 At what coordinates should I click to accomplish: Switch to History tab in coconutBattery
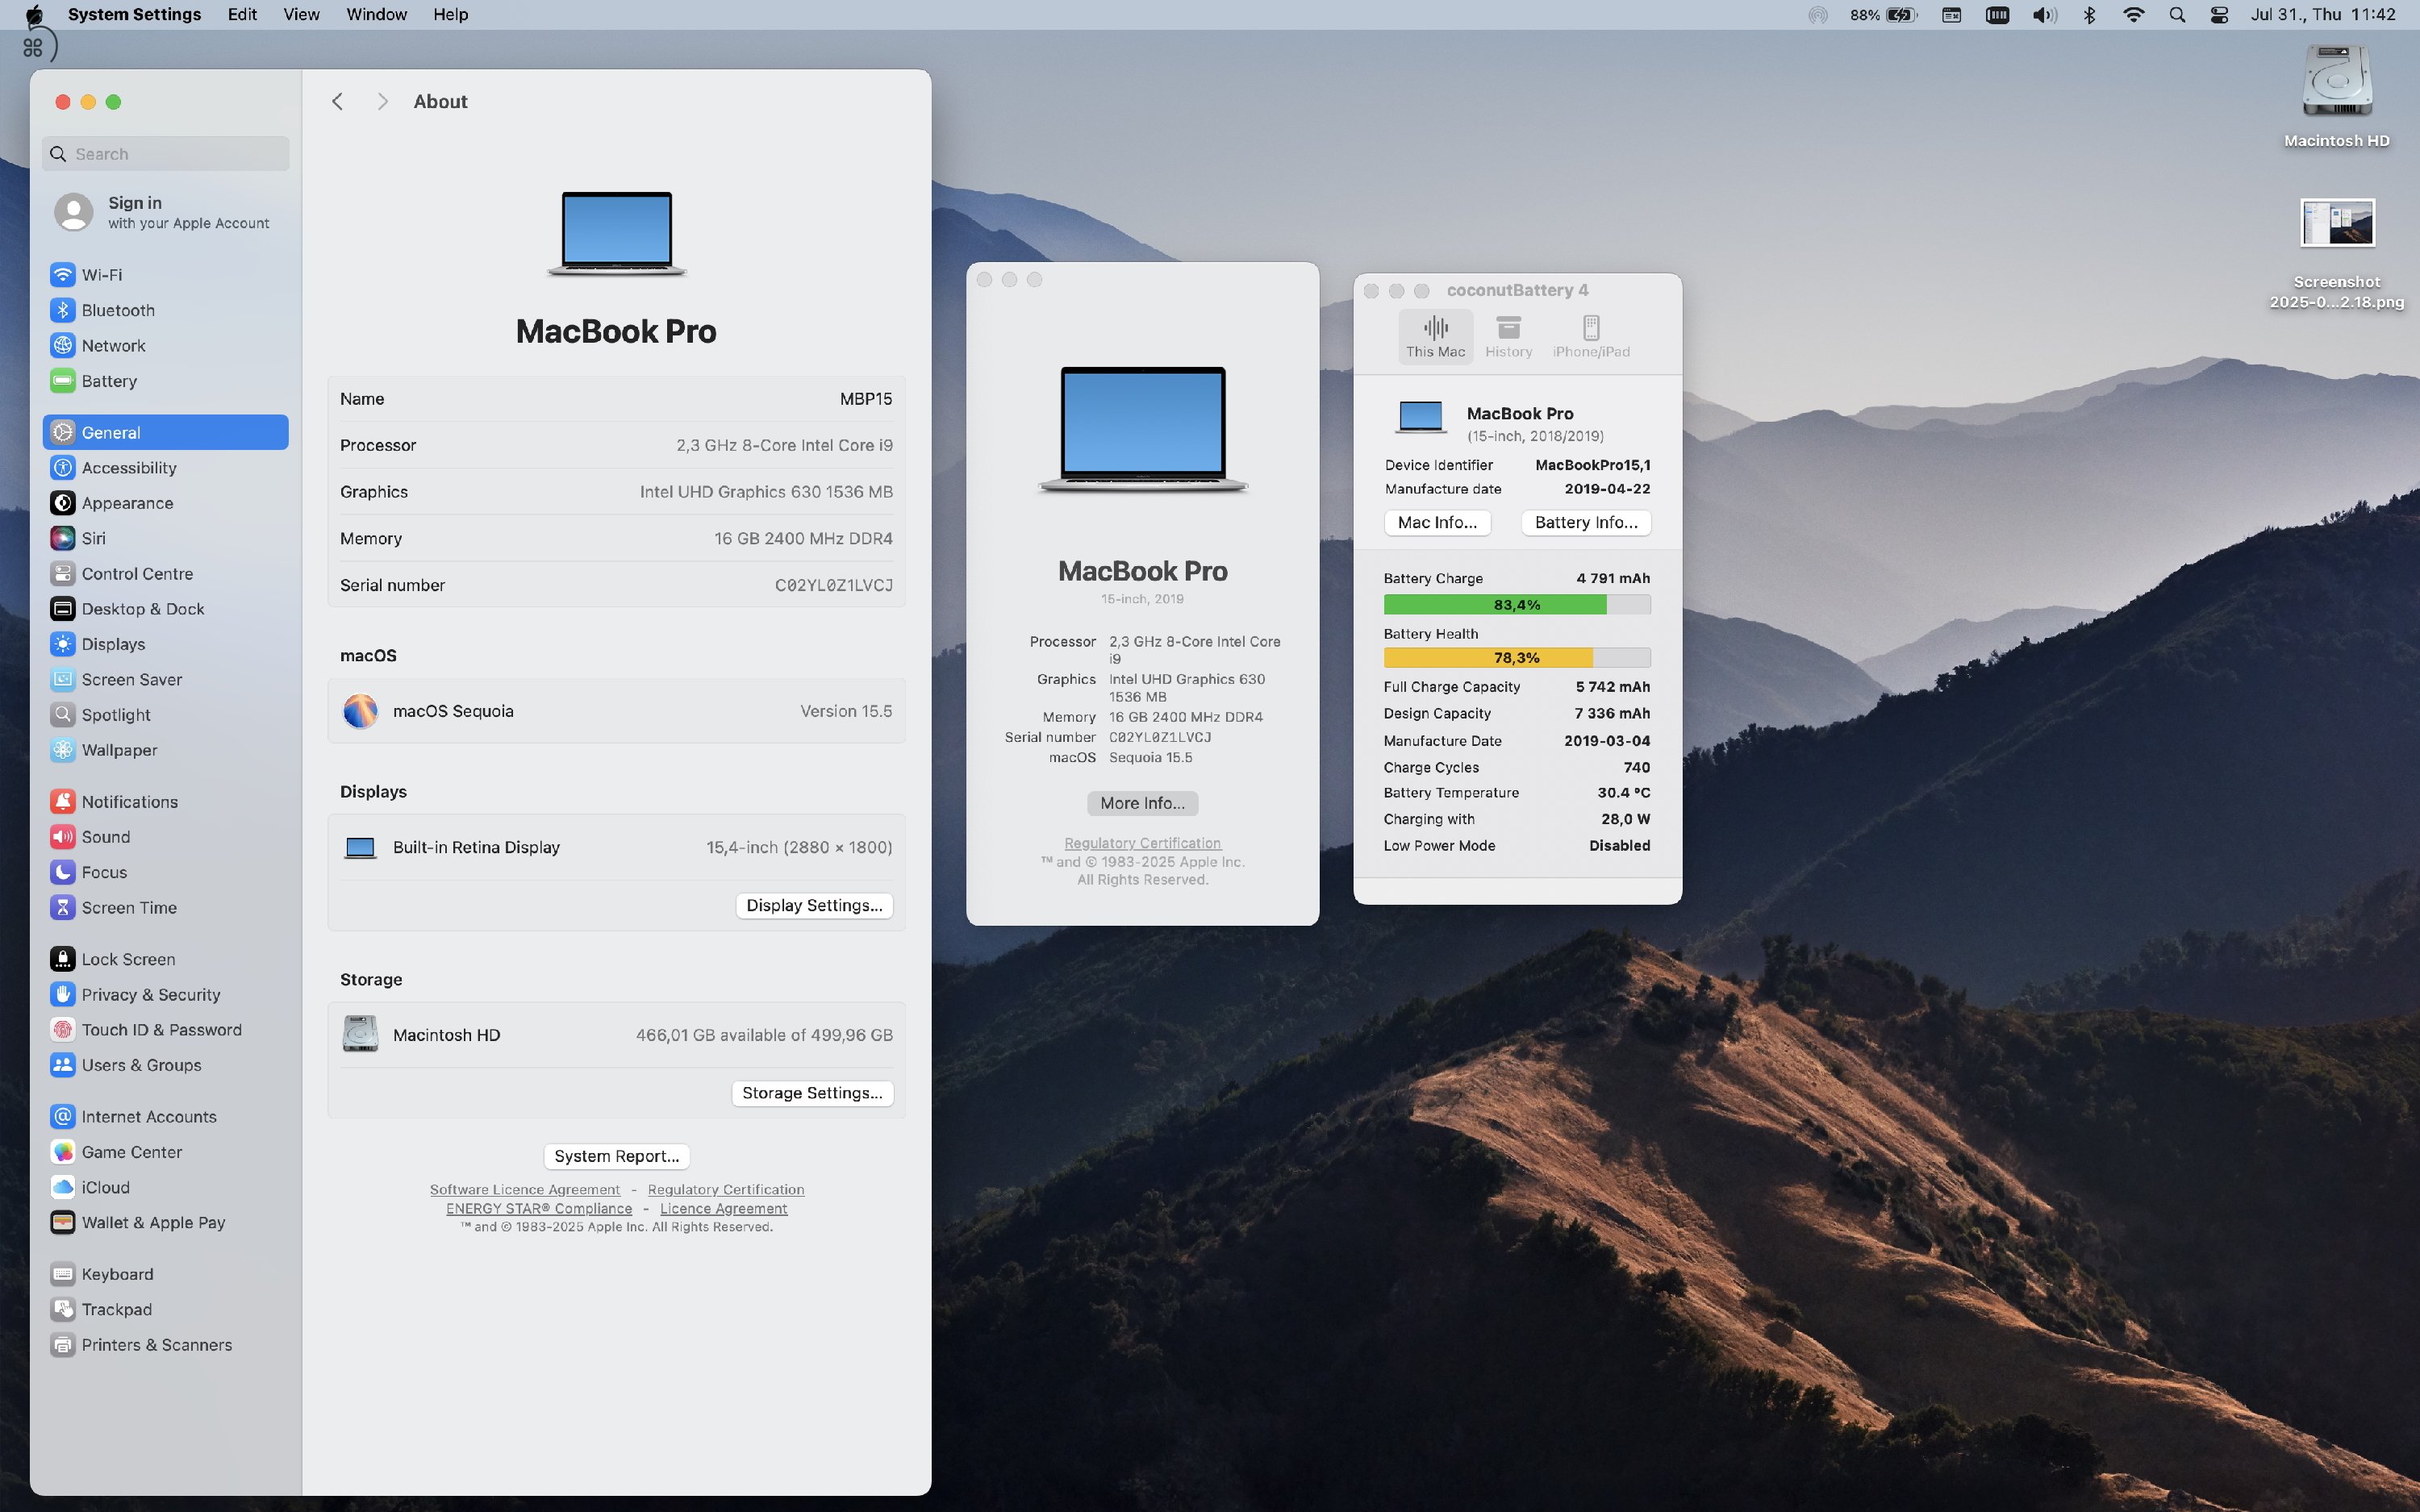1508,337
